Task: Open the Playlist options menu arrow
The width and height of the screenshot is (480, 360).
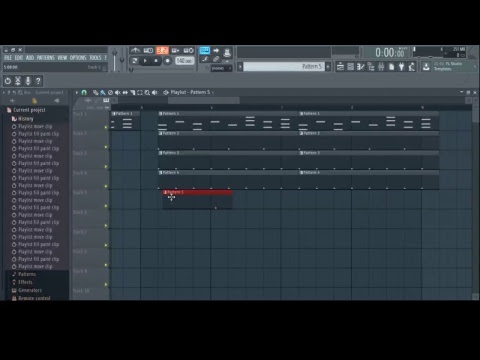Action: pos(77,92)
